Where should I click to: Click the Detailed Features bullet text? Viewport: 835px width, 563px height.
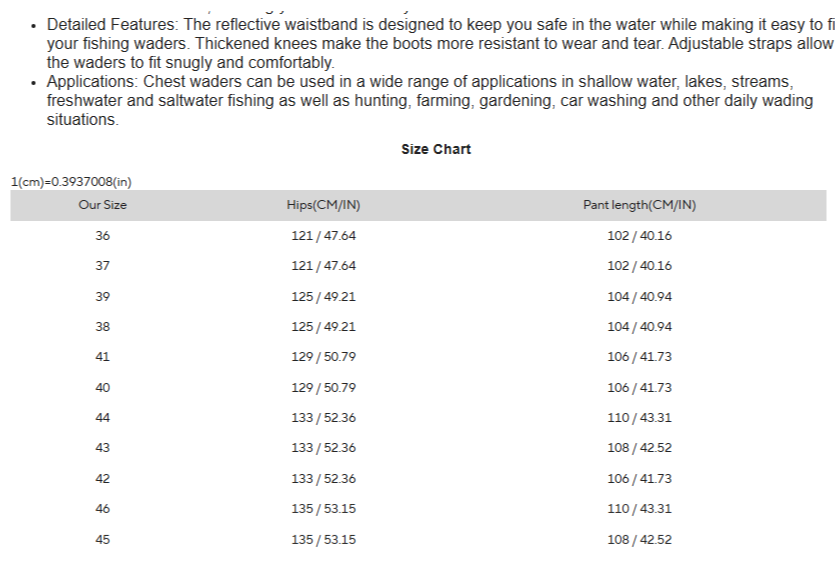point(440,44)
